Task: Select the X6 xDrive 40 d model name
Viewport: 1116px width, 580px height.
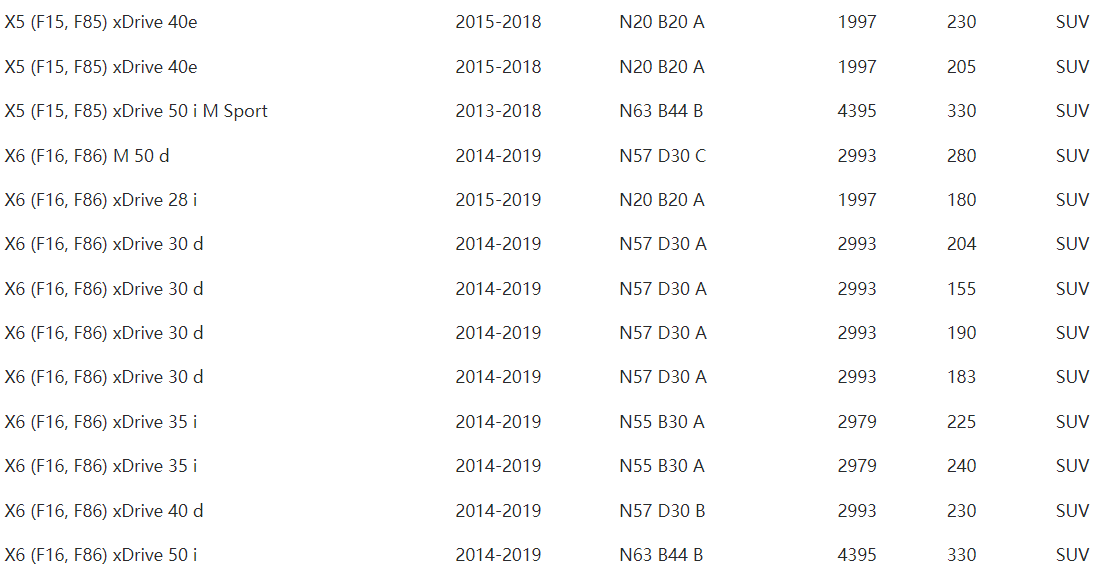Action: point(104,511)
